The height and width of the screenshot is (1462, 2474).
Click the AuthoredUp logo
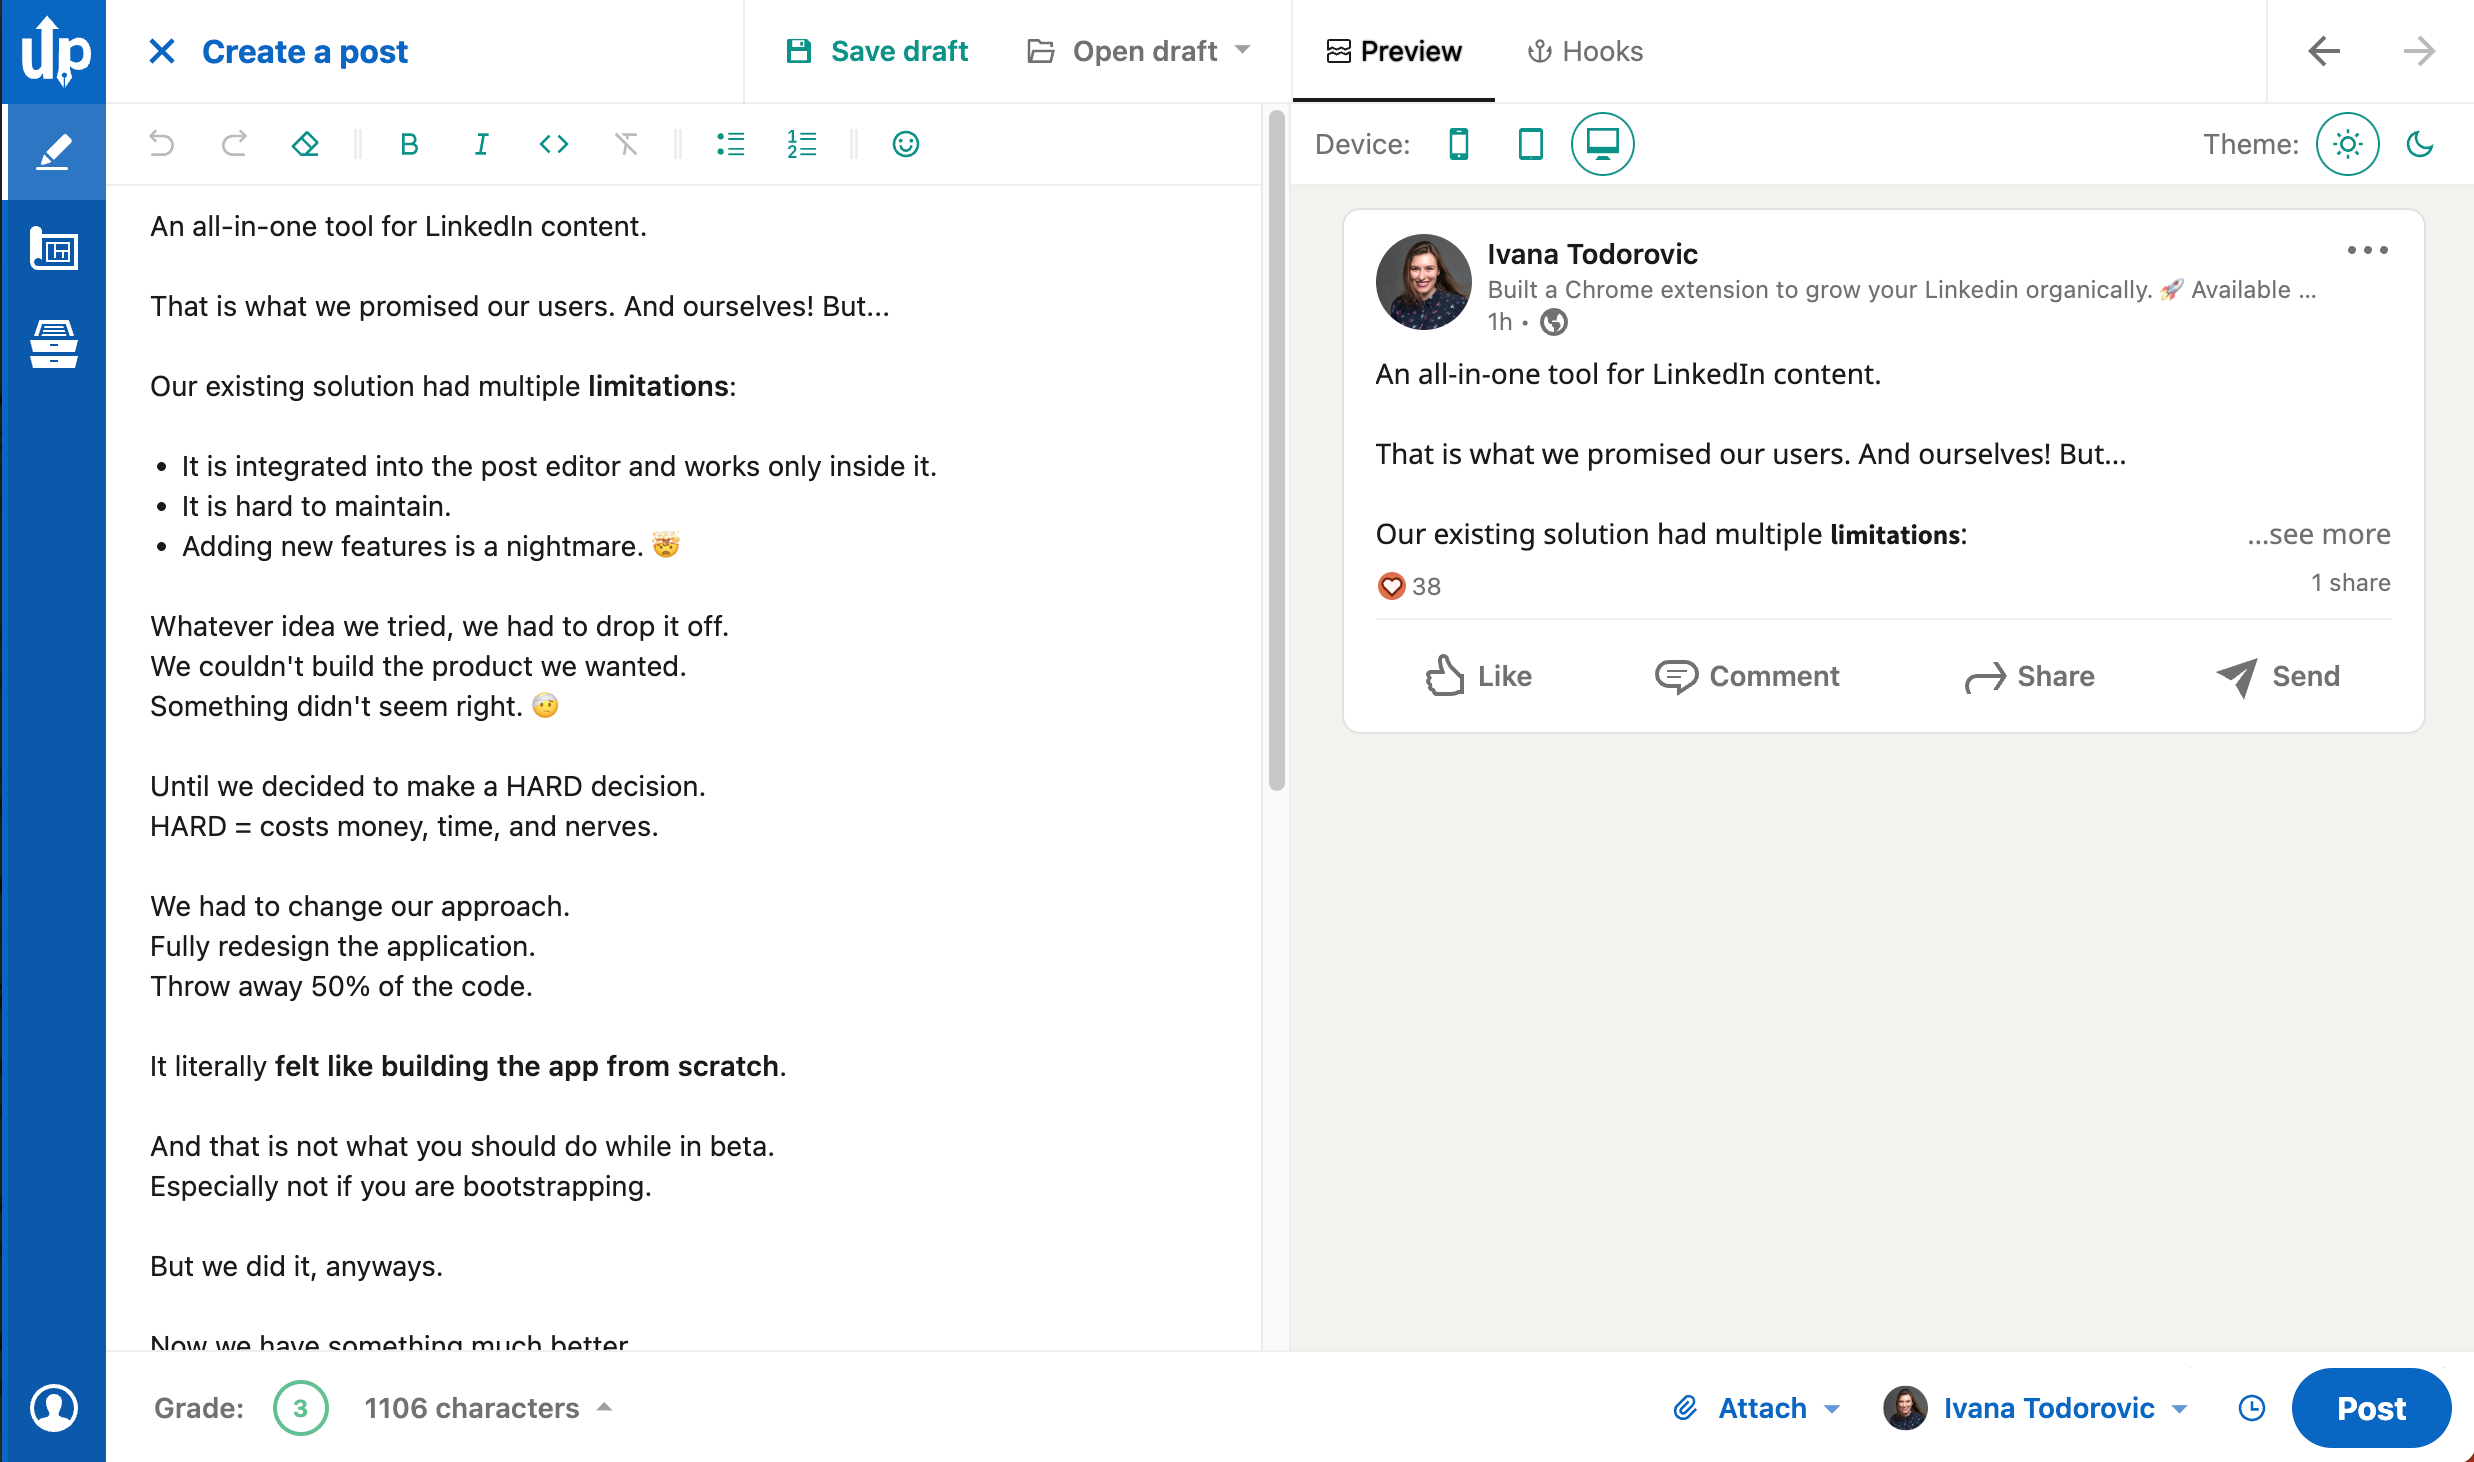54,51
